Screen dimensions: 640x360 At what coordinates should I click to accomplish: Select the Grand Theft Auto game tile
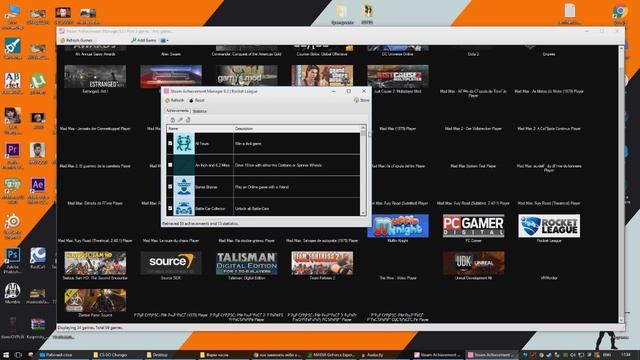click(x=322, y=76)
